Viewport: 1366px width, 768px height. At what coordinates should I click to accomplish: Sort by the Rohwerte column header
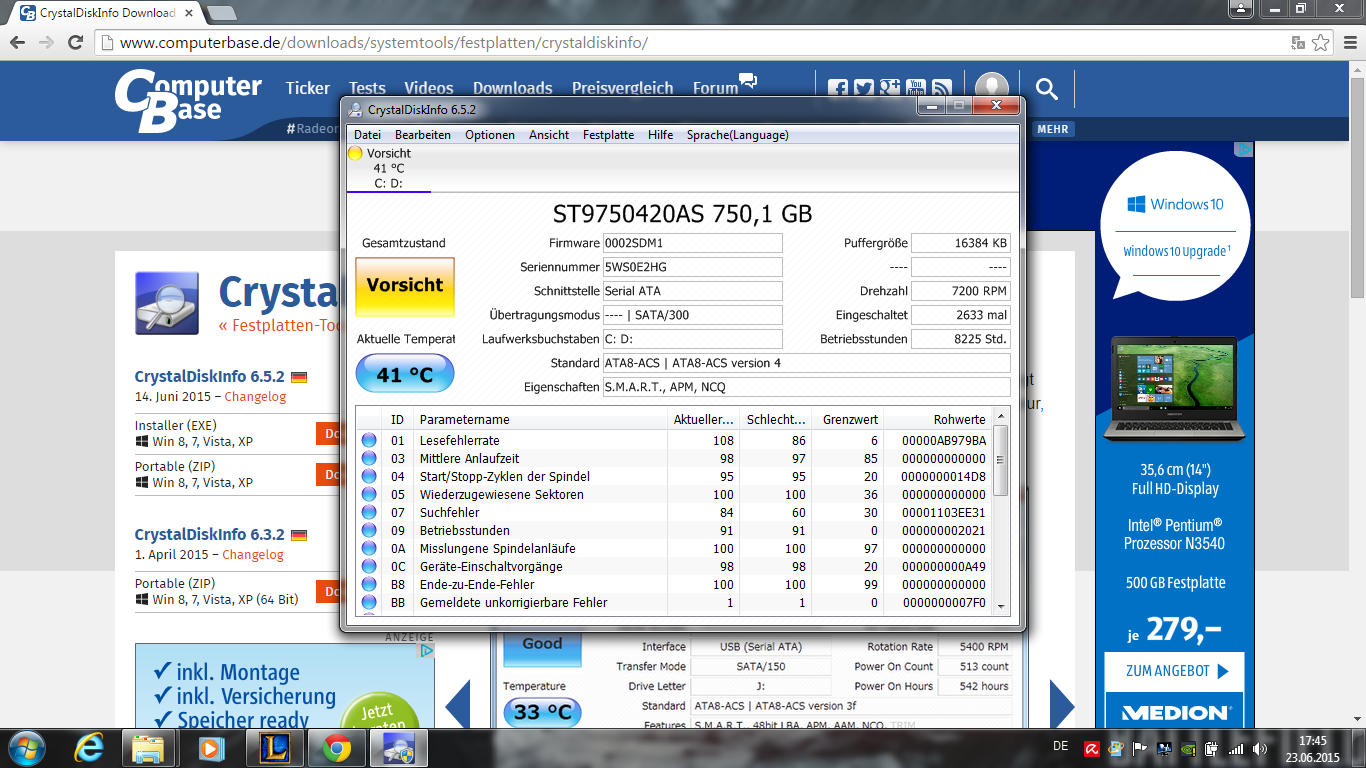938,419
